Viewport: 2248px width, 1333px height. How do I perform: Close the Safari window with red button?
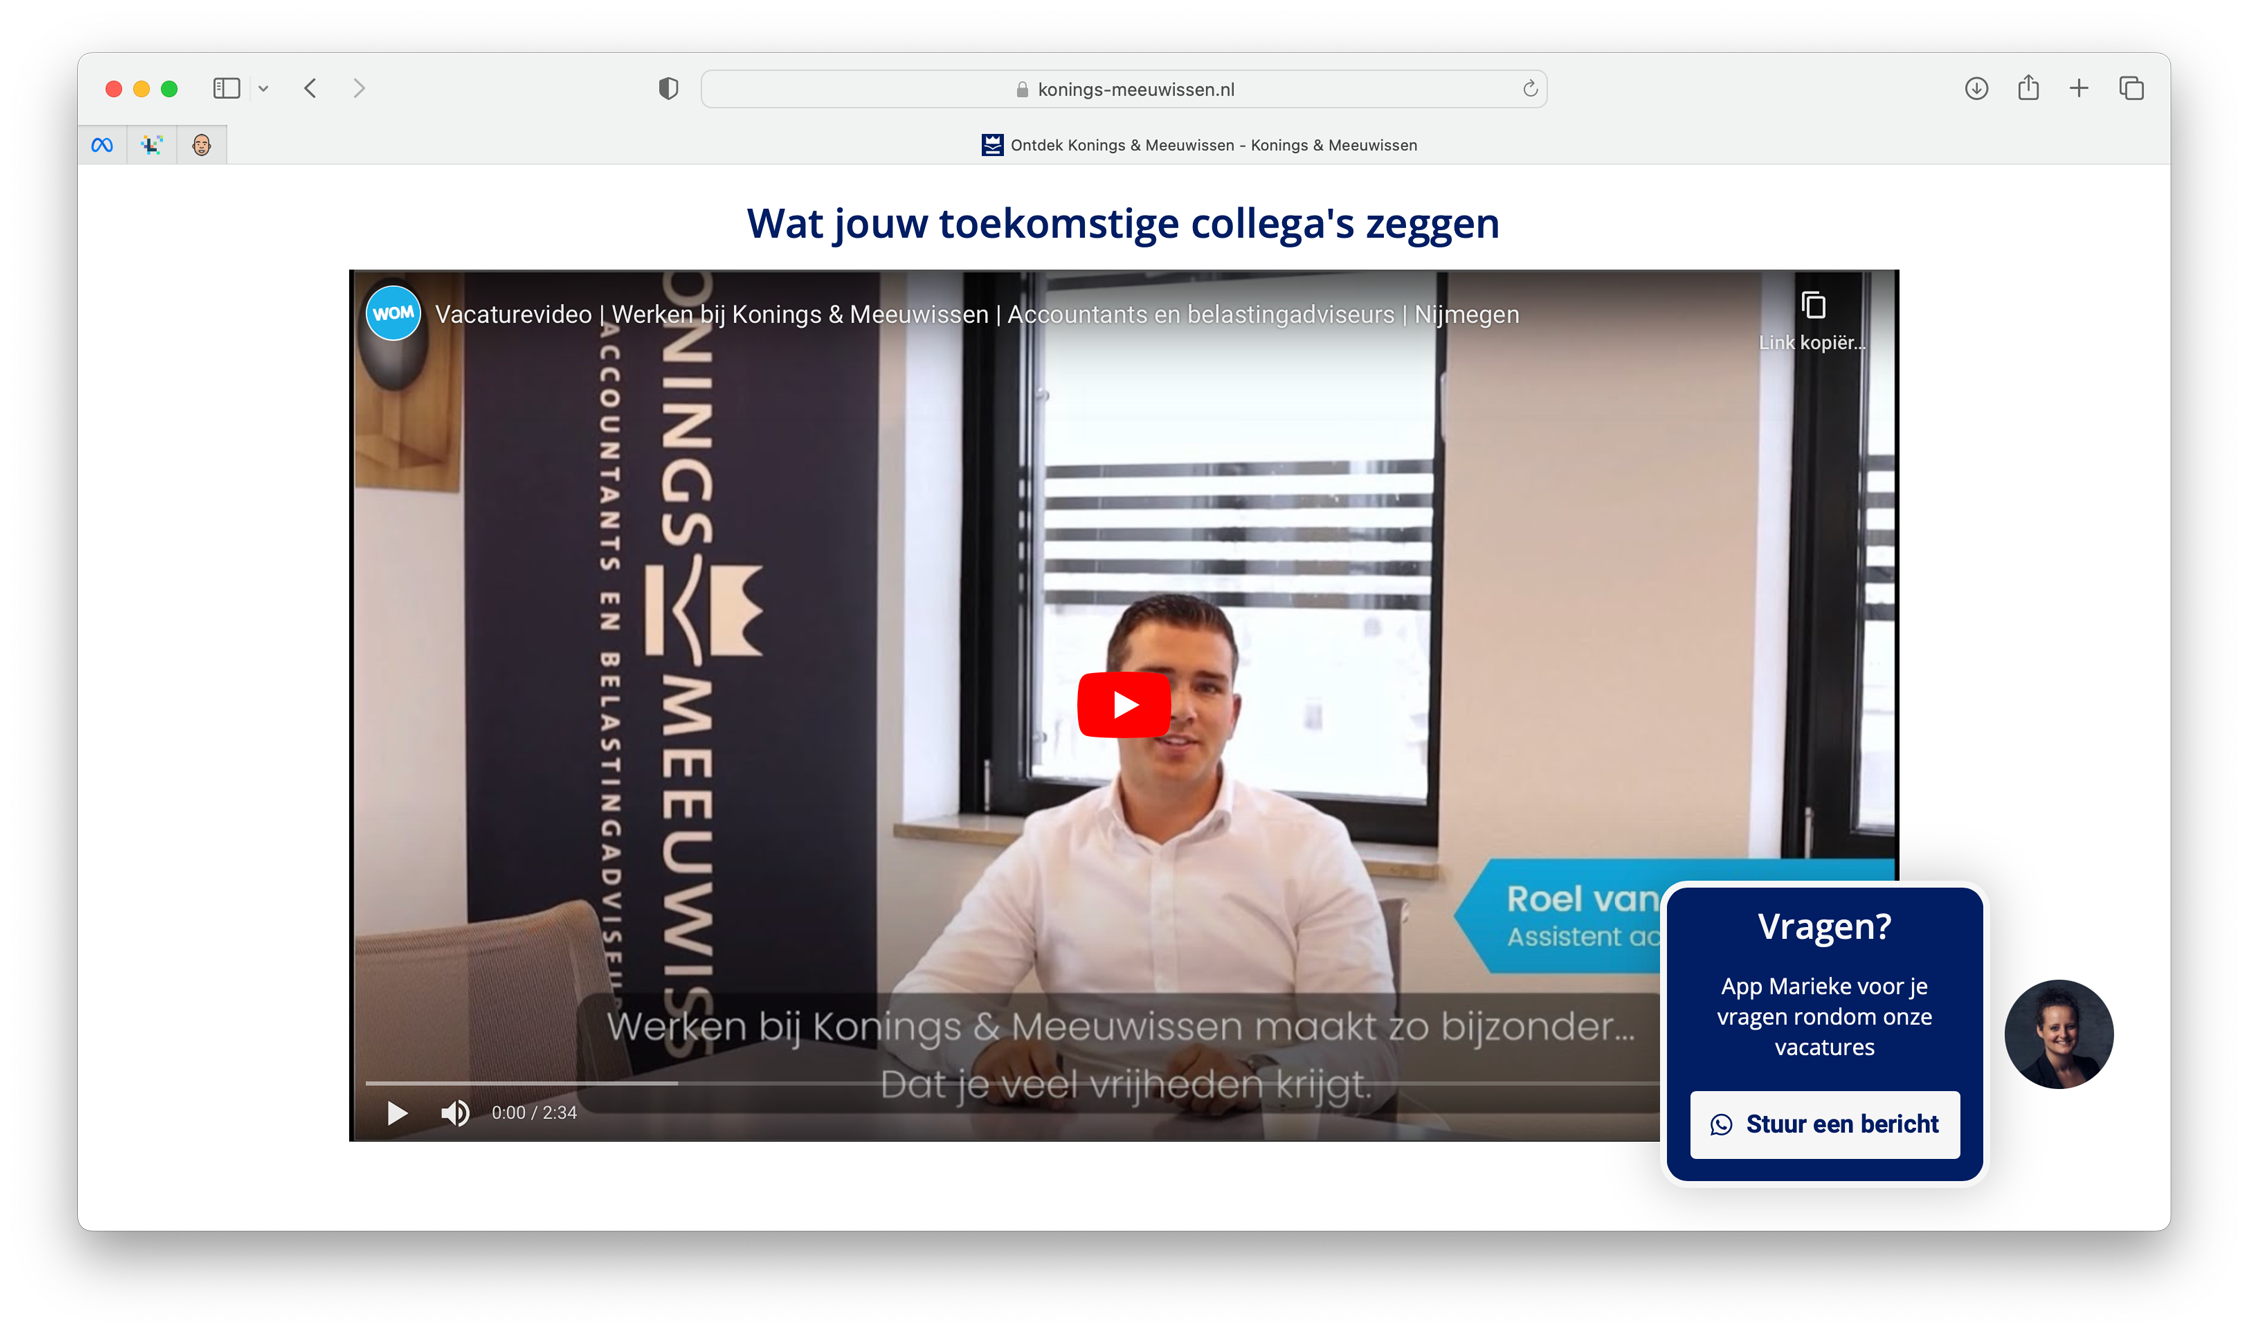coord(114,89)
